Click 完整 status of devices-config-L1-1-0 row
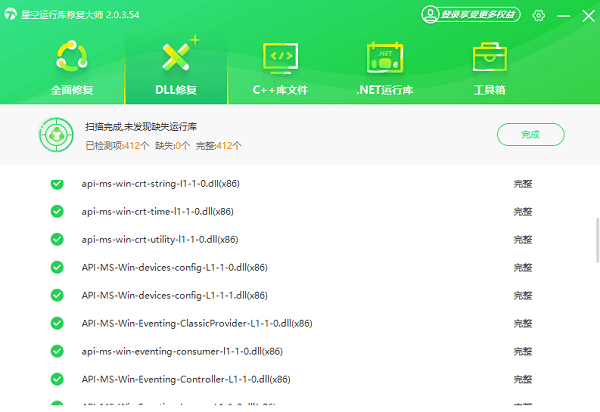 (523, 267)
